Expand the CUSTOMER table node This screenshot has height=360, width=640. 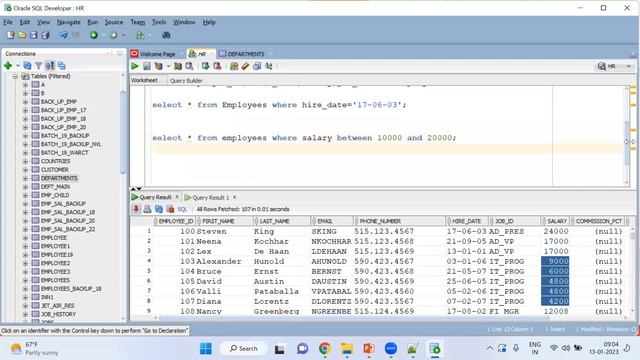(x=25, y=170)
